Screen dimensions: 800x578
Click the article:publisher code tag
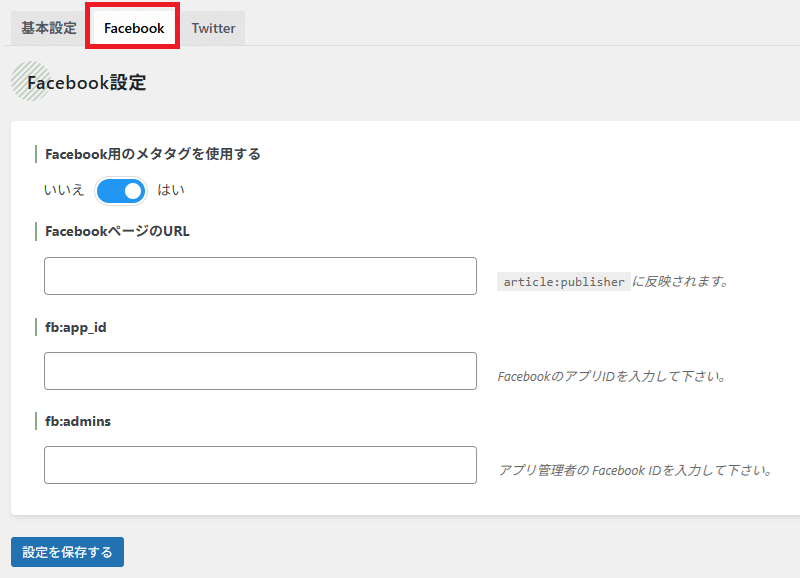(x=564, y=282)
